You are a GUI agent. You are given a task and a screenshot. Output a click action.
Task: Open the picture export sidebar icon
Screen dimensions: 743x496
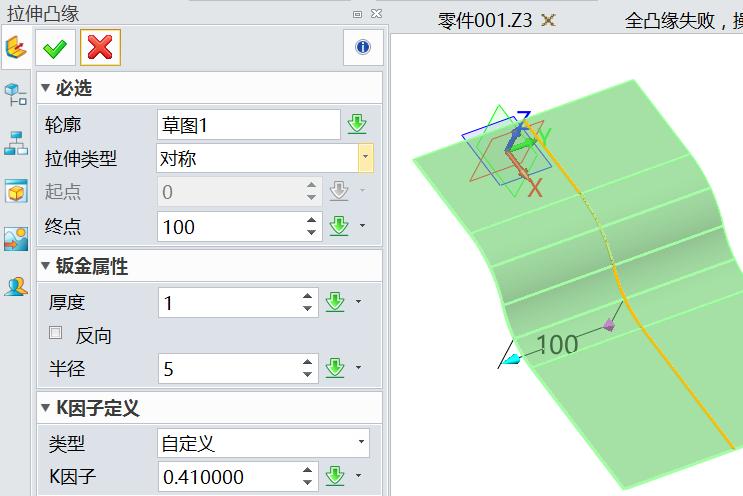point(16,238)
